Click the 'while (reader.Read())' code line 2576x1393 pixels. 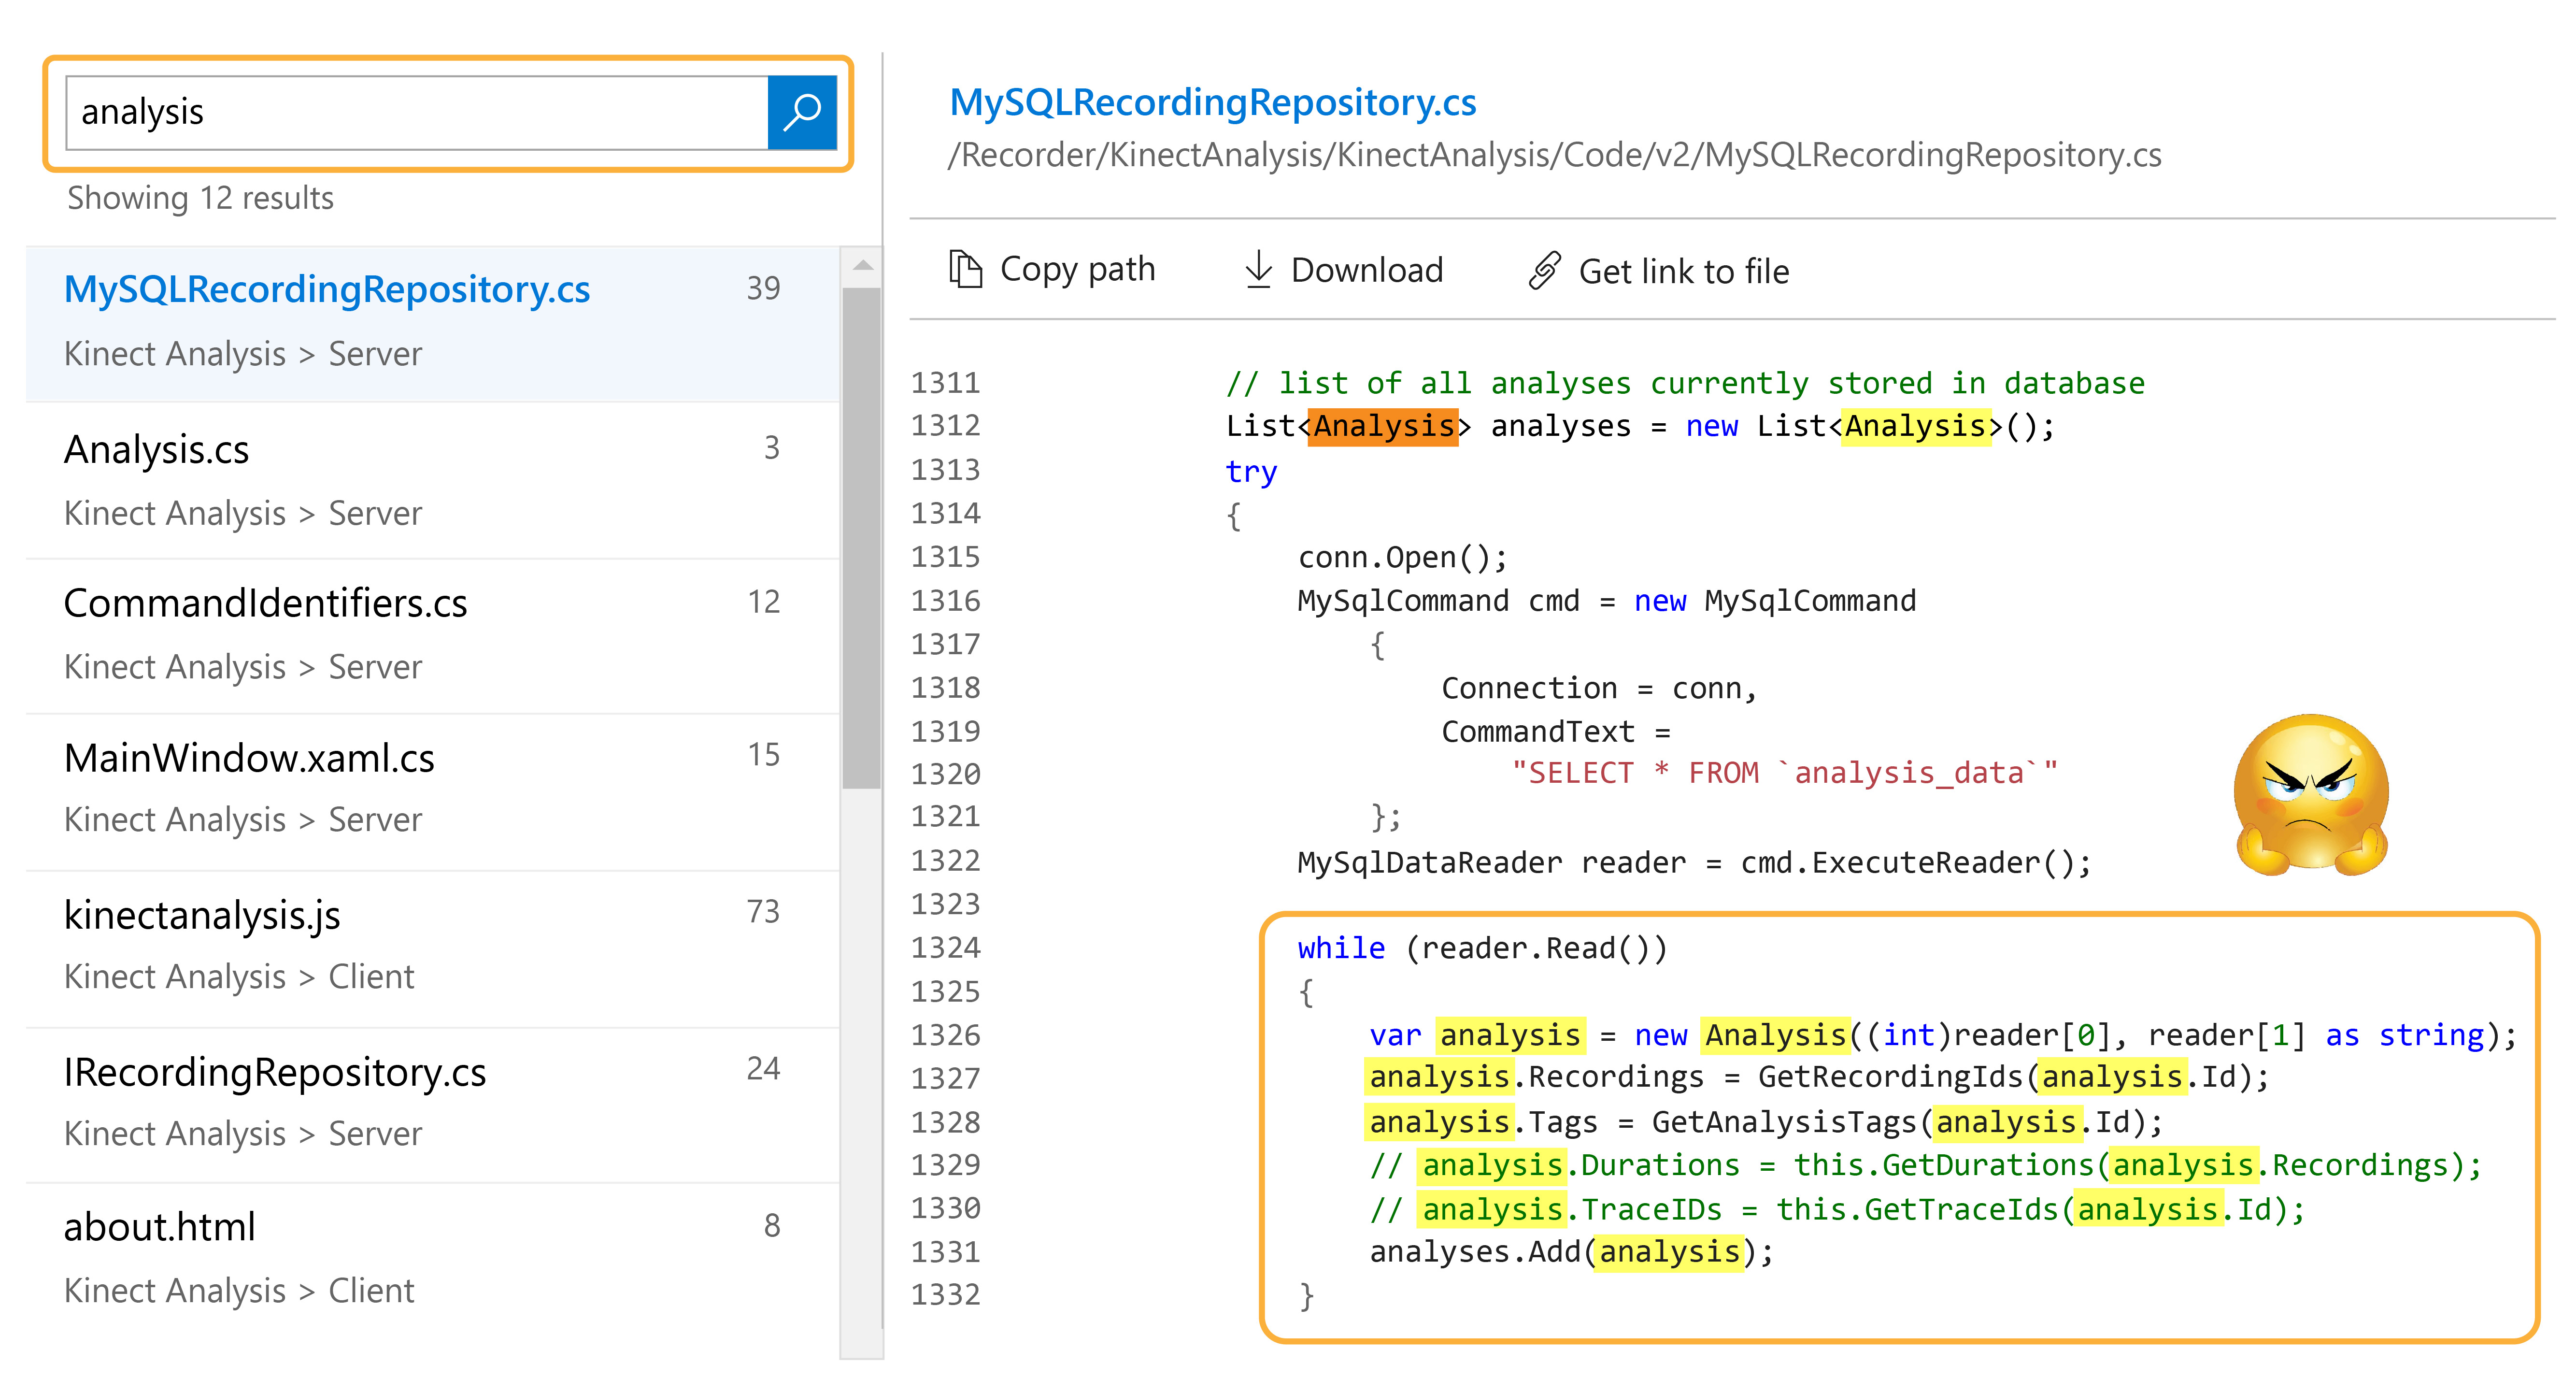click(x=1482, y=948)
